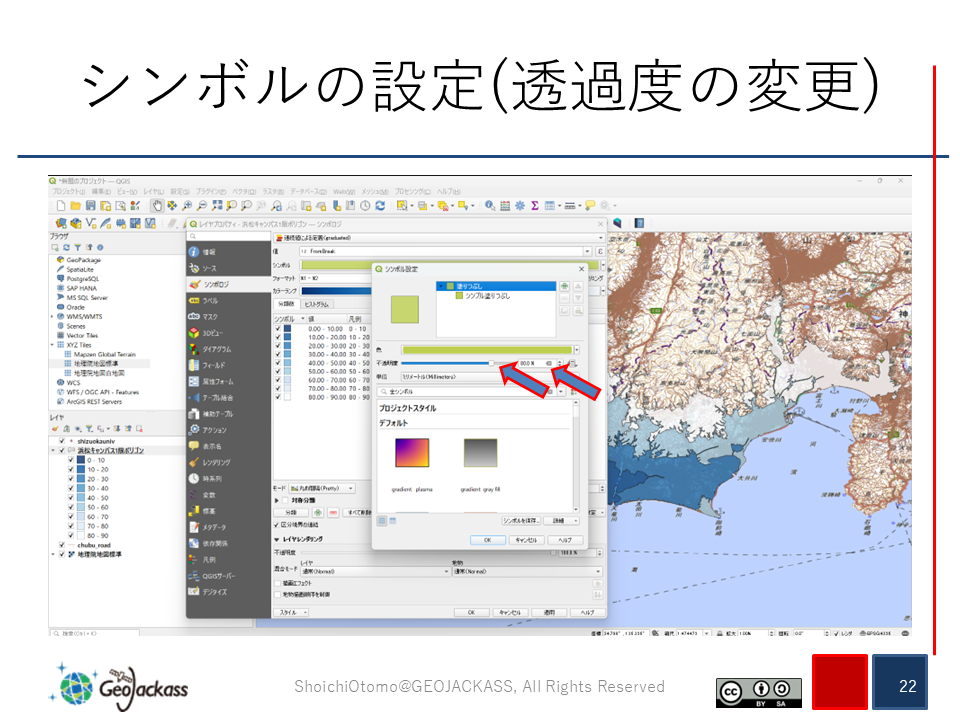Click the 不透明度 opacity slider handle
The image size is (960, 720).
click(x=491, y=363)
